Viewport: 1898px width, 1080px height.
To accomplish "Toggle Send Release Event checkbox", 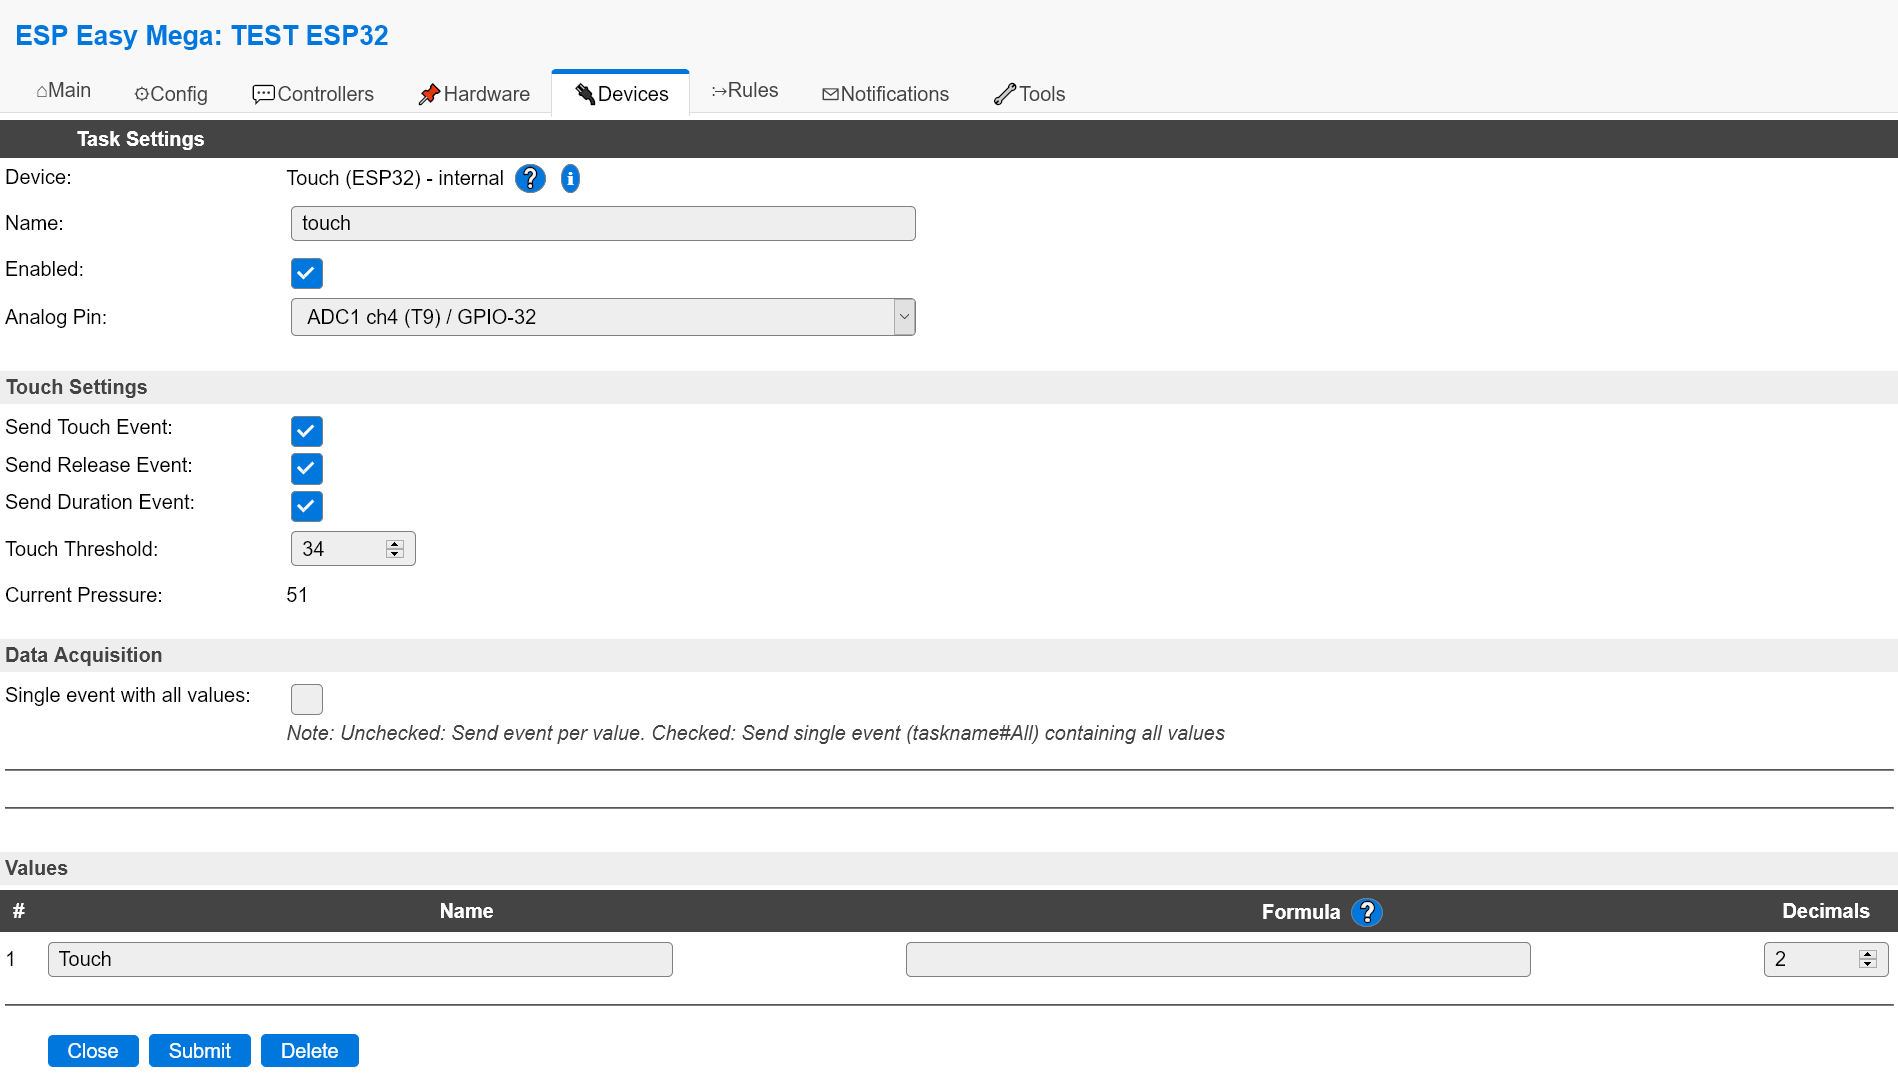I will (x=307, y=468).
